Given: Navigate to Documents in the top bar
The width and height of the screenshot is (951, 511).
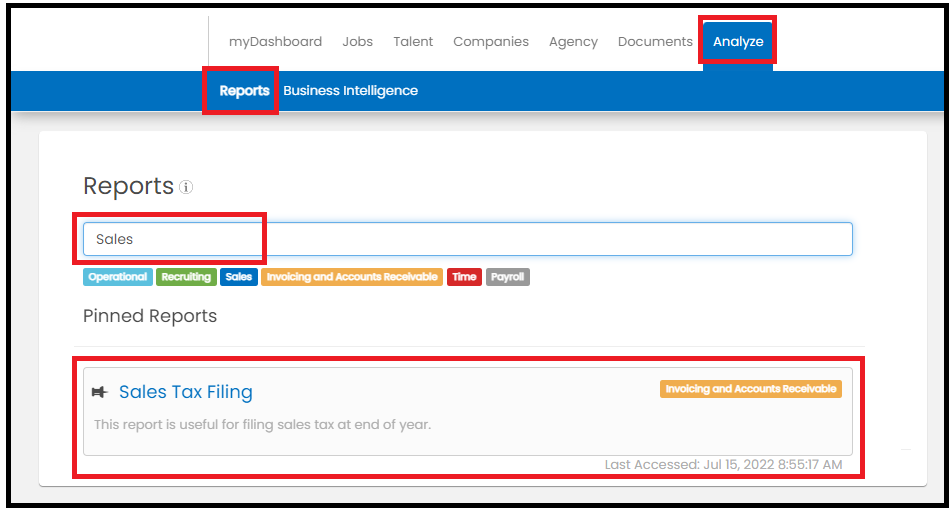Looking at the screenshot, I should 655,42.
